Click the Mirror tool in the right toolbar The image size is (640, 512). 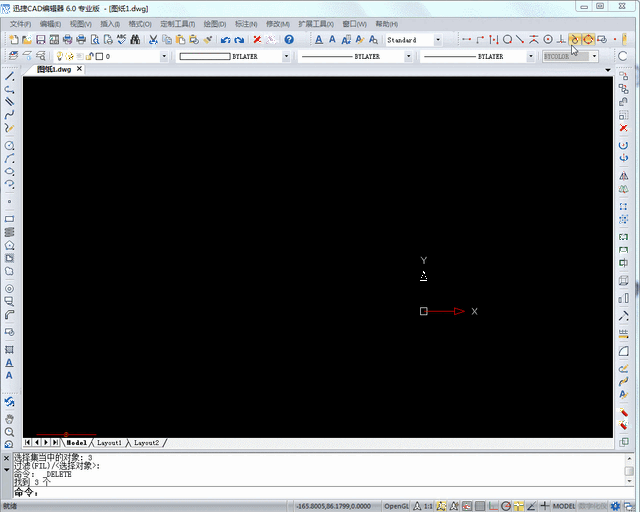coord(624,176)
